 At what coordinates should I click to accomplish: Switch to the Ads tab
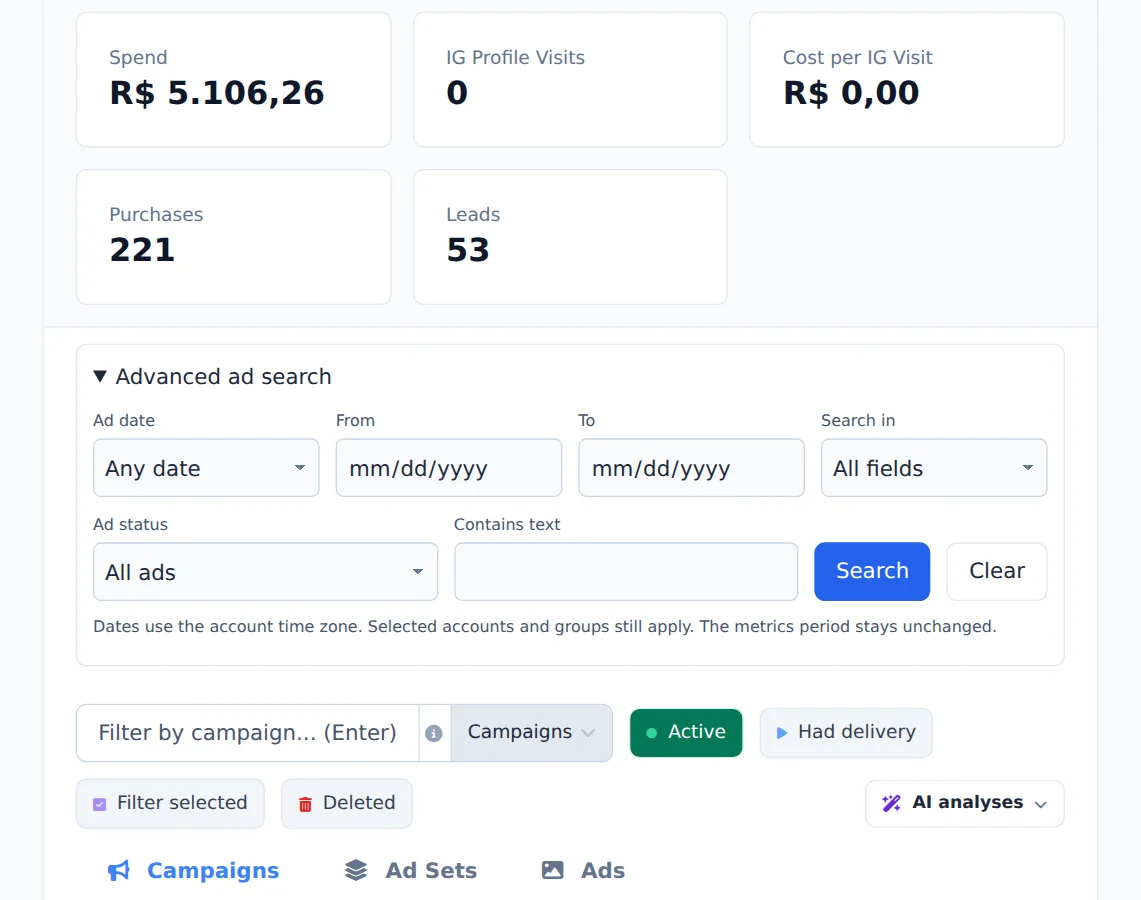coord(583,870)
